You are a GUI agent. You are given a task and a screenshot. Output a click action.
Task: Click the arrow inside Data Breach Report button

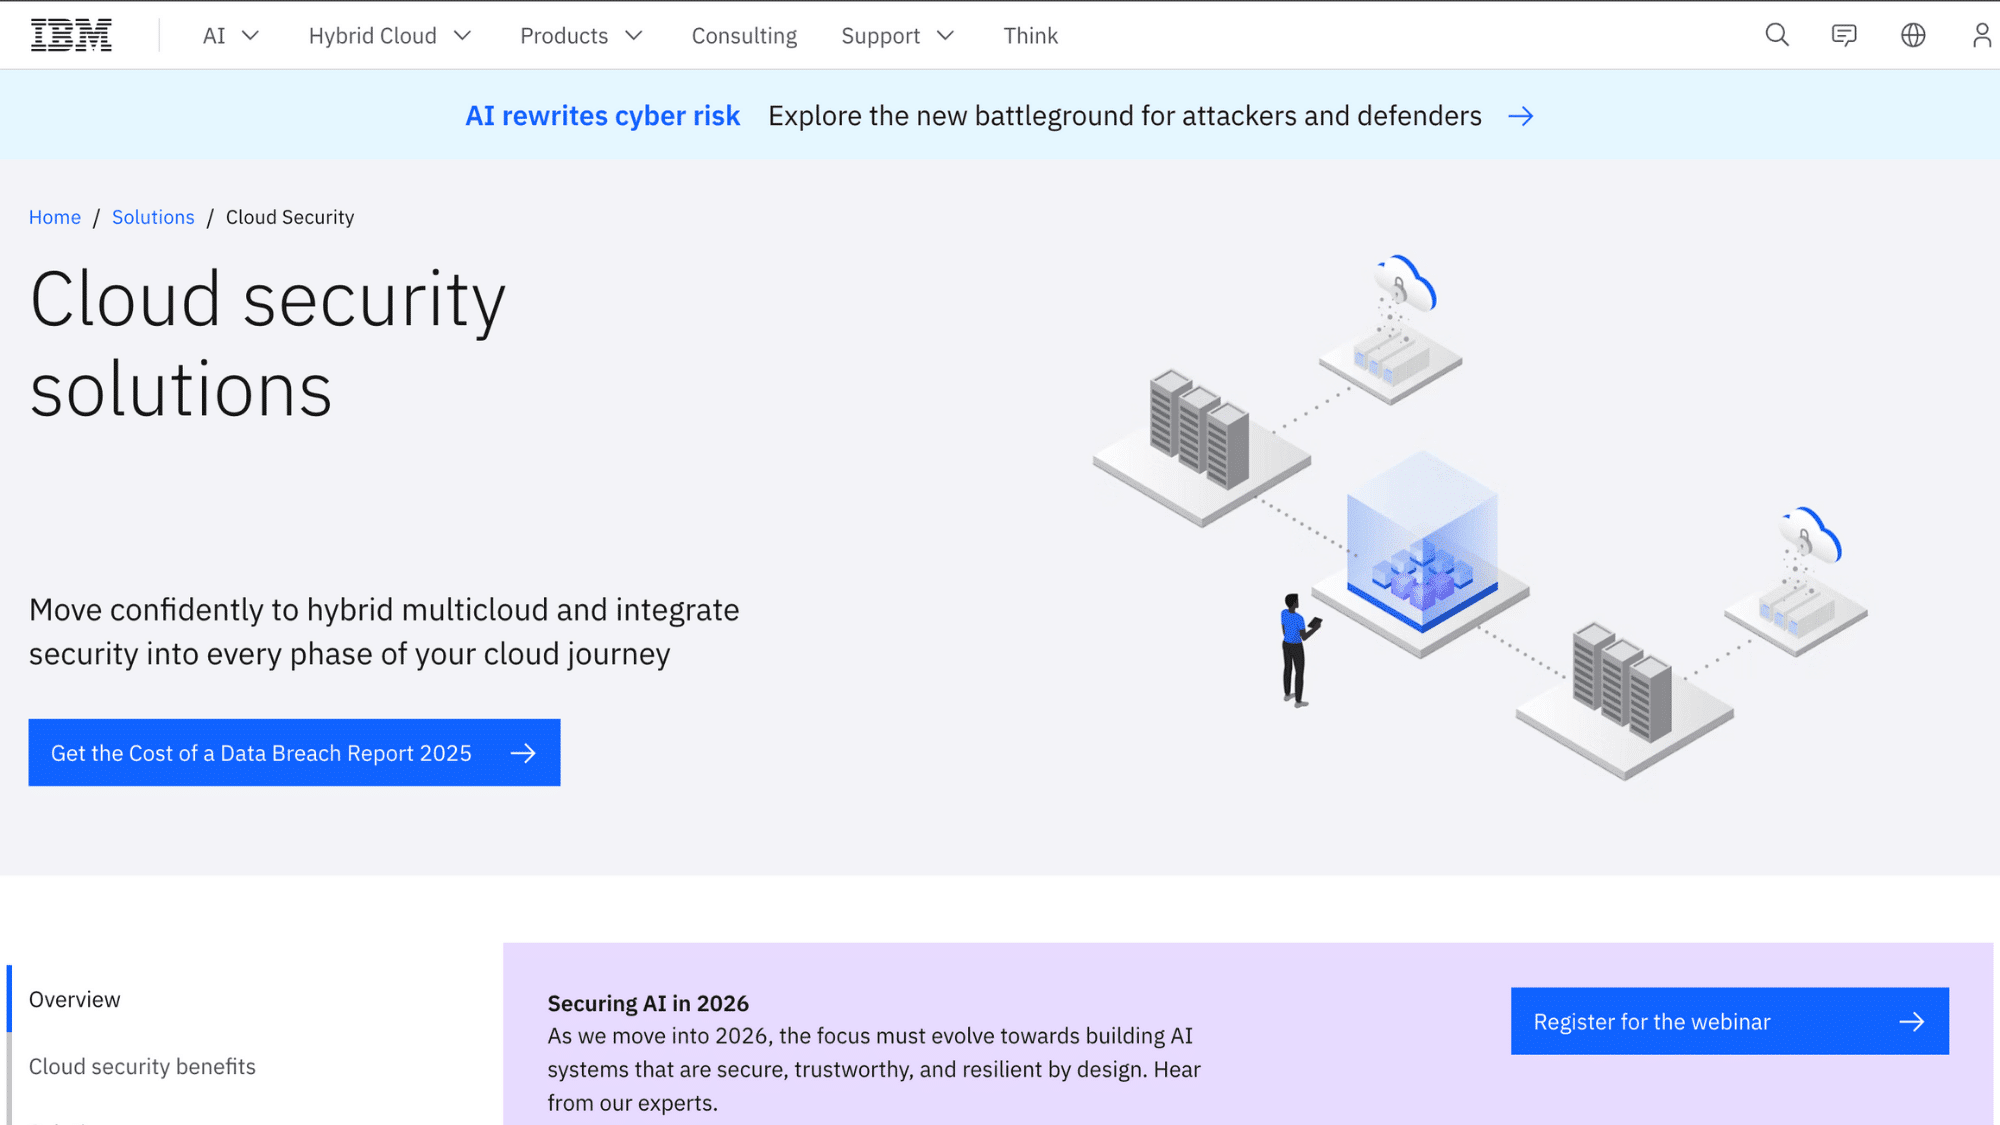(523, 753)
